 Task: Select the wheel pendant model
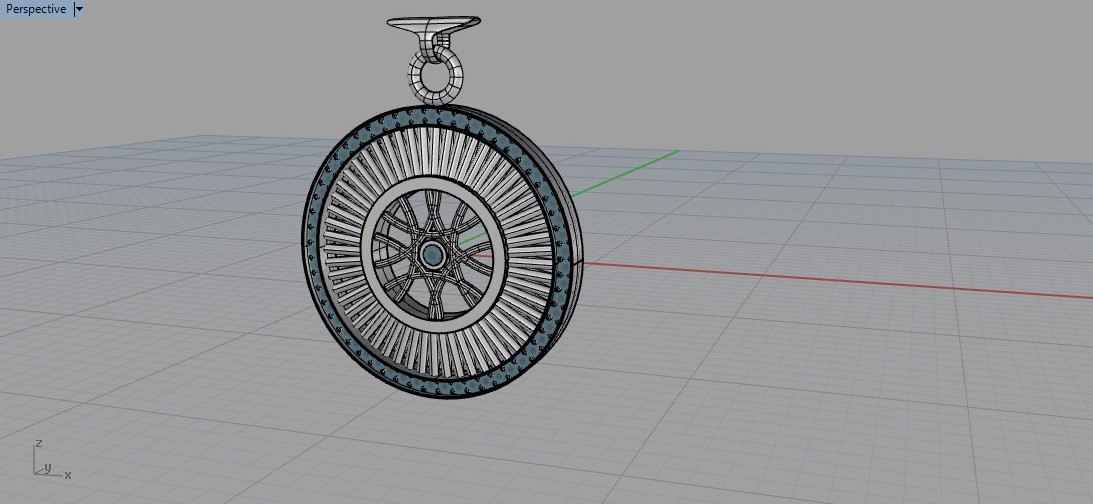[x=443, y=252]
